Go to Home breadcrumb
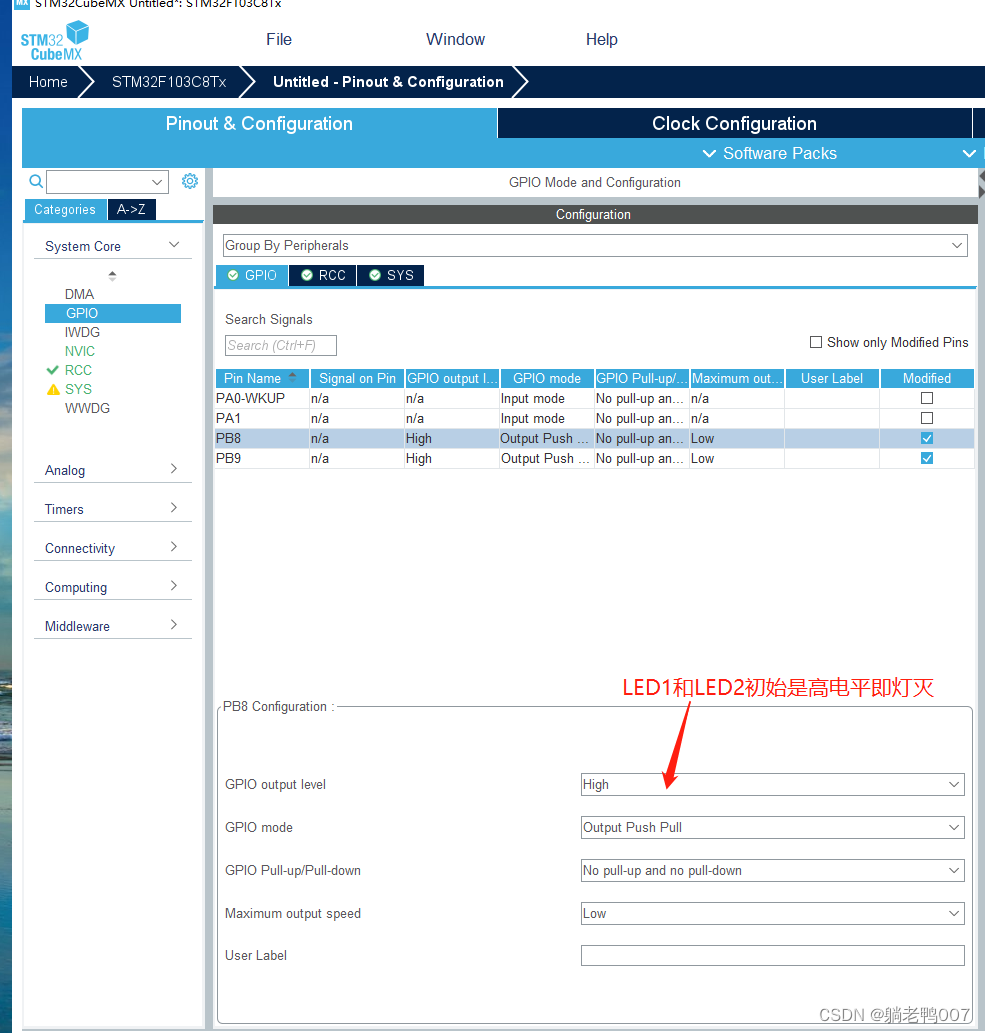This screenshot has width=985, height=1033. click(48, 82)
